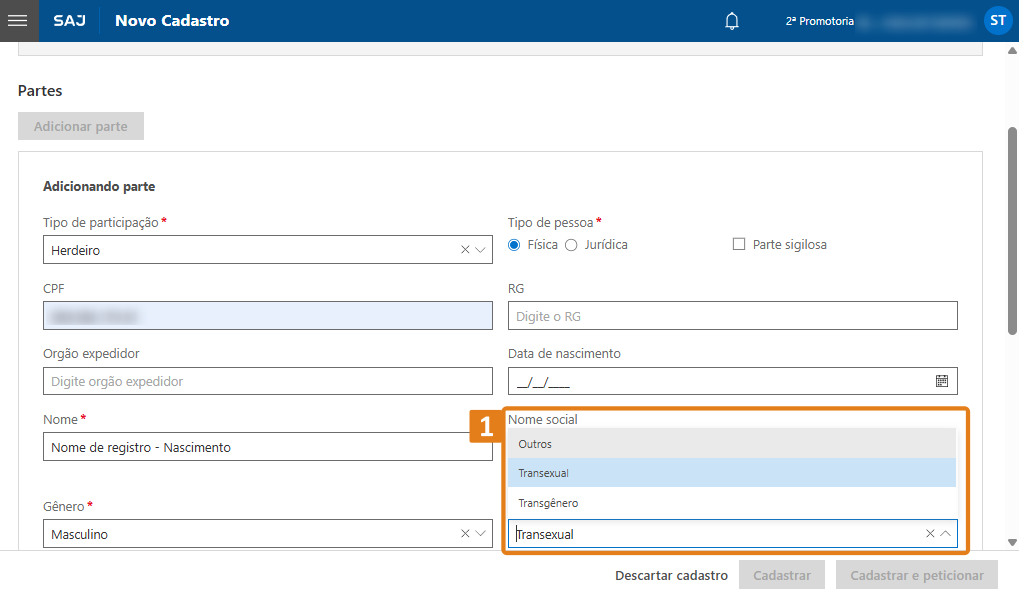Select the Jurídica person type
This screenshot has height=598, width=1019.
click(572, 245)
